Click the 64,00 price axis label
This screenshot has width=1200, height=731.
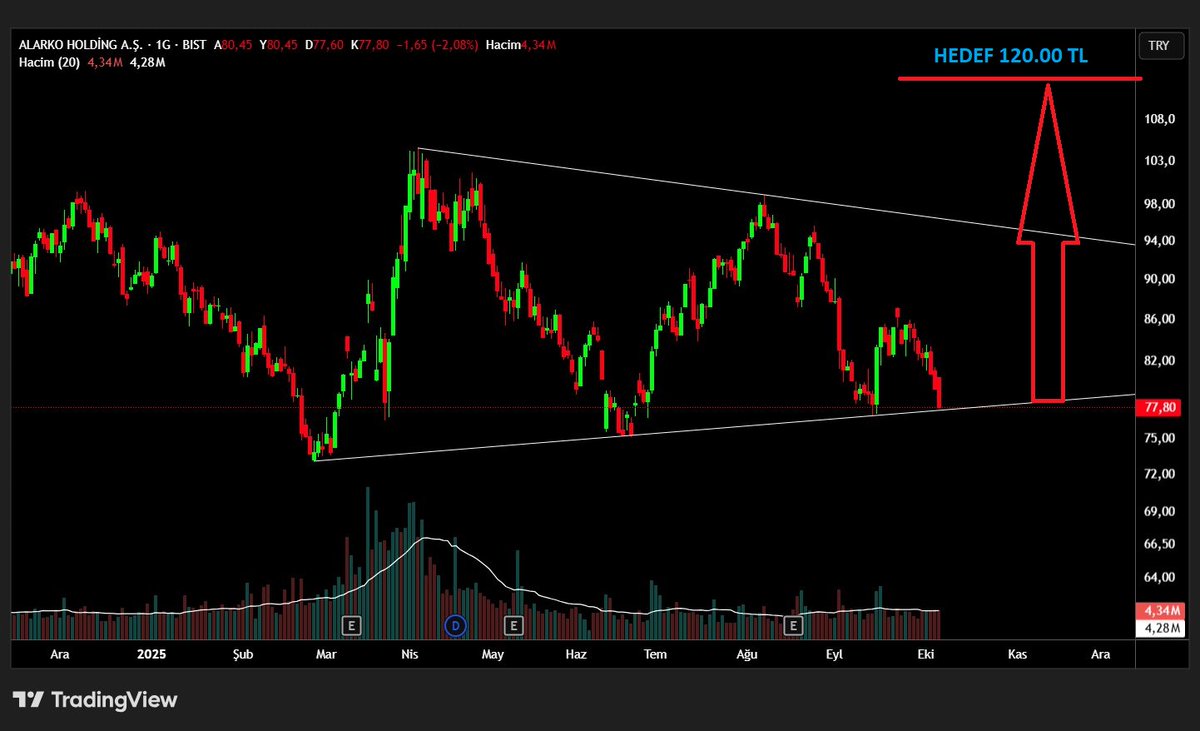(1159, 578)
